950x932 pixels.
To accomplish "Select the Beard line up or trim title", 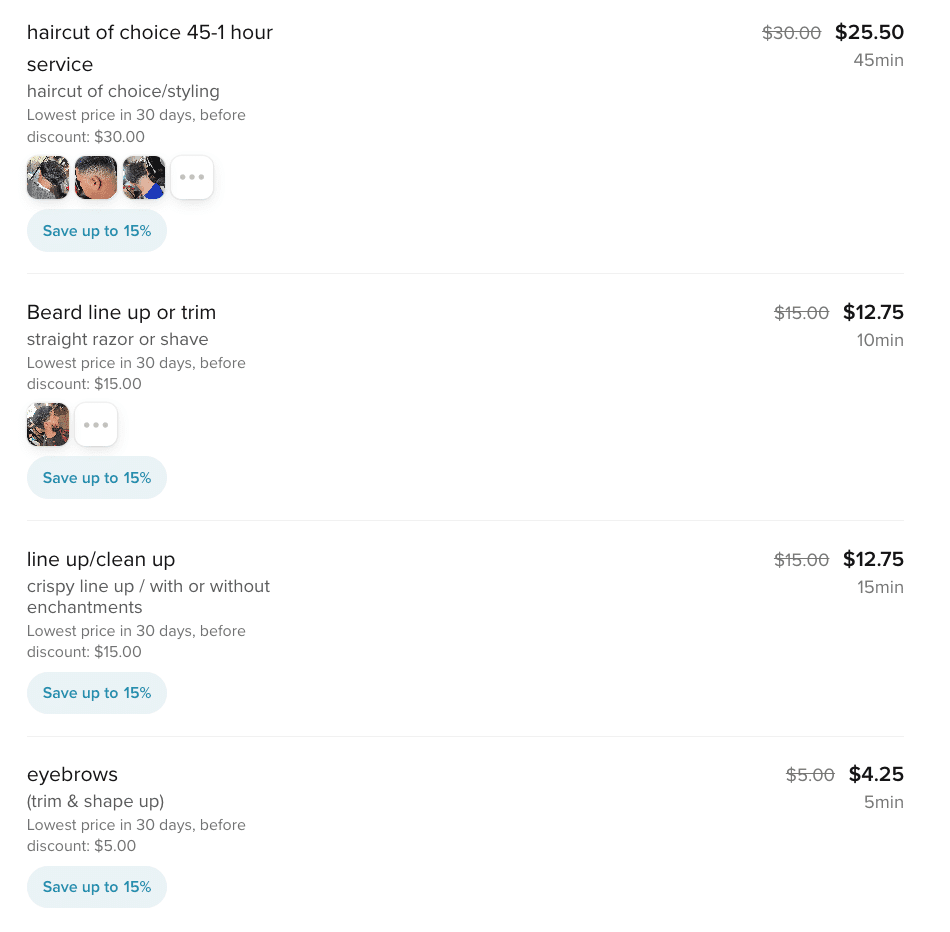I will pos(121,312).
